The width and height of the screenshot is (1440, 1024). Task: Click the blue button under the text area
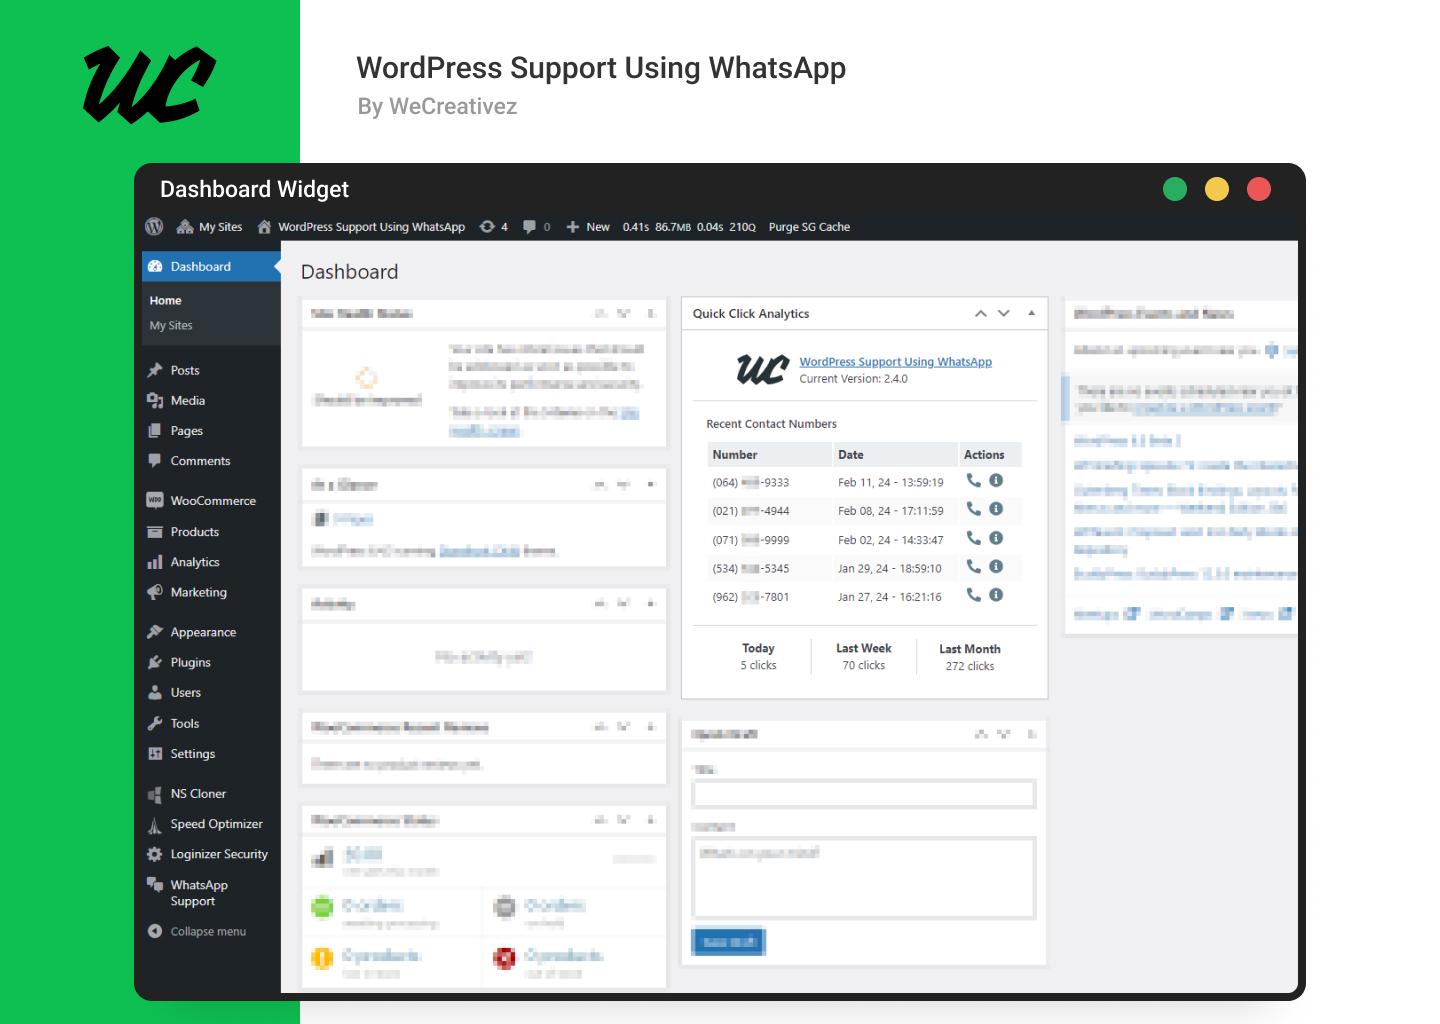[x=729, y=942]
